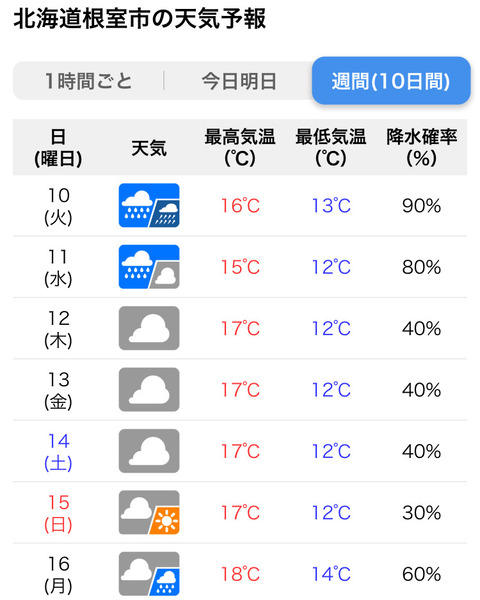The height and width of the screenshot is (600, 480).
Task: Click the 90% precipitation value
Action: (421, 206)
